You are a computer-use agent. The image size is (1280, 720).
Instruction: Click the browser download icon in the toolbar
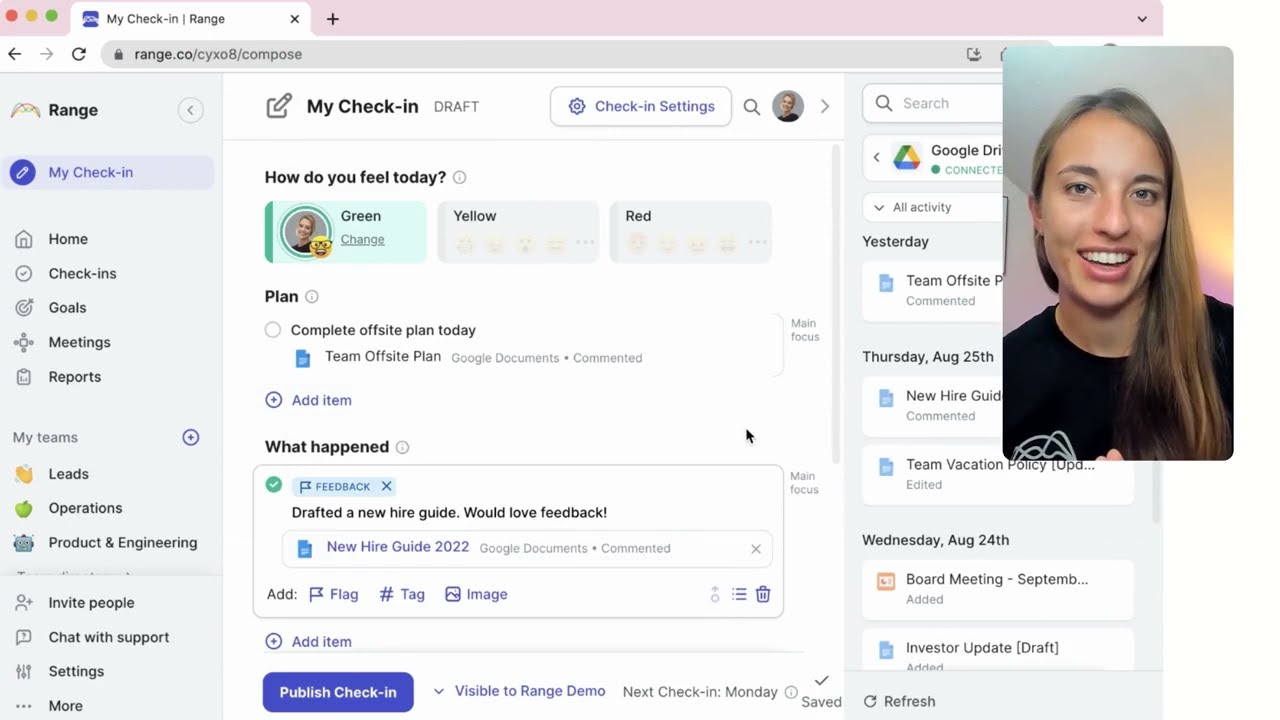974,54
